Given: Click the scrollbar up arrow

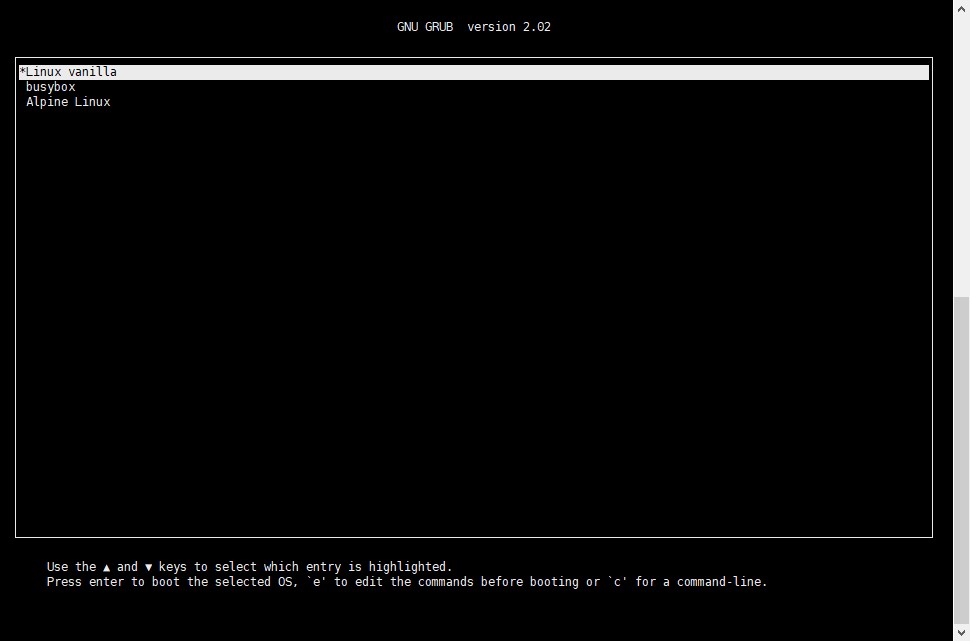Looking at the screenshot, I should [961, 8].
